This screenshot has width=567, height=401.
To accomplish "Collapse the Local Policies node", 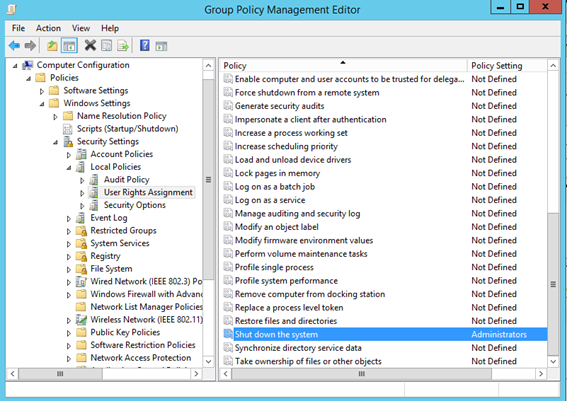I will click(69, 168).
